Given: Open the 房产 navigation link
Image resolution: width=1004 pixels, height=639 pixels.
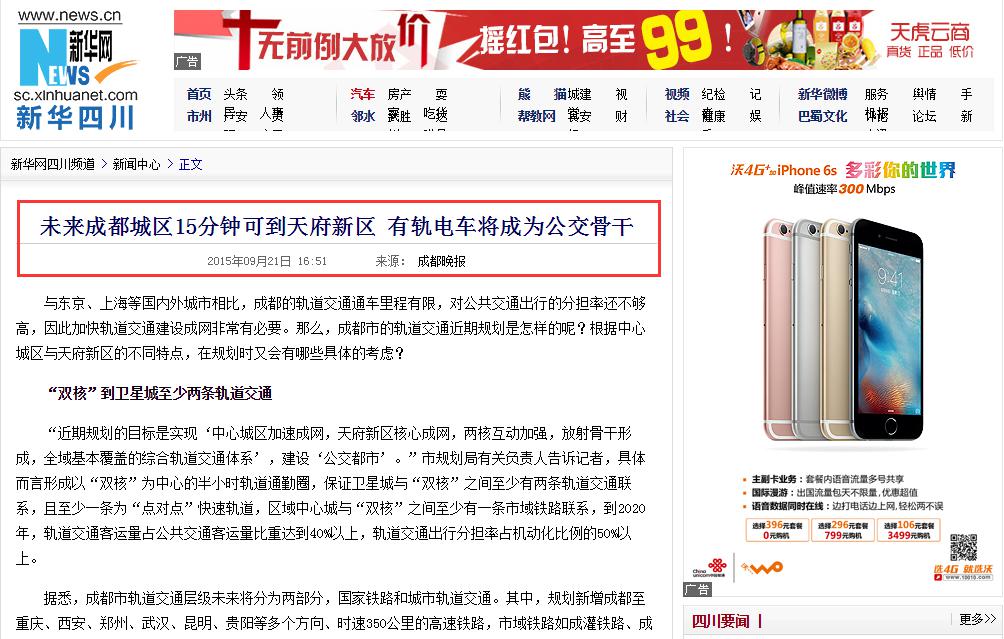Looking at the screenshot, I should (x=400, y=95).
